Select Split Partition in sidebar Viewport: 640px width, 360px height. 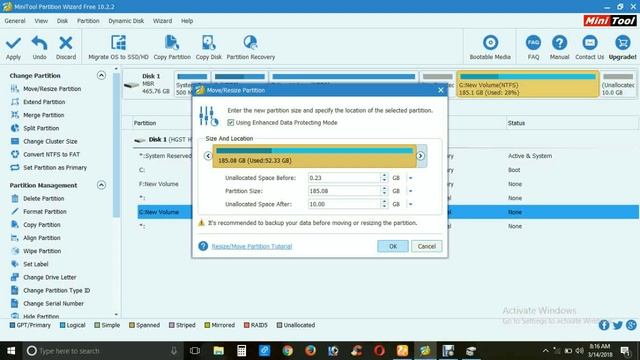pos(41,128)
